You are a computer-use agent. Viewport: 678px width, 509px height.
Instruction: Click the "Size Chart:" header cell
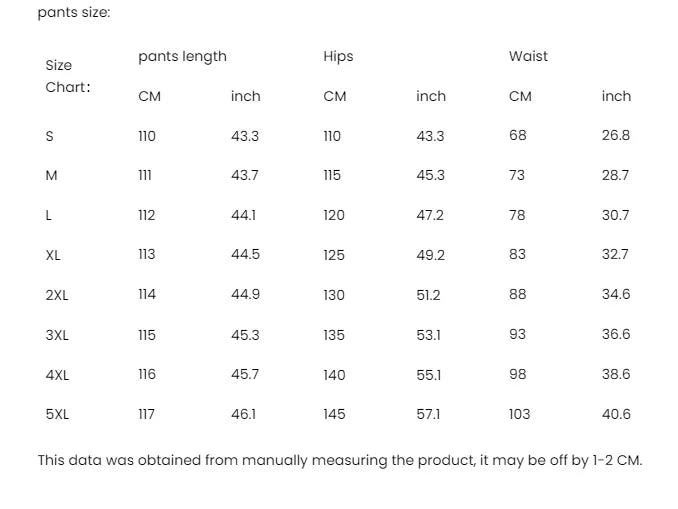(66, 76)
